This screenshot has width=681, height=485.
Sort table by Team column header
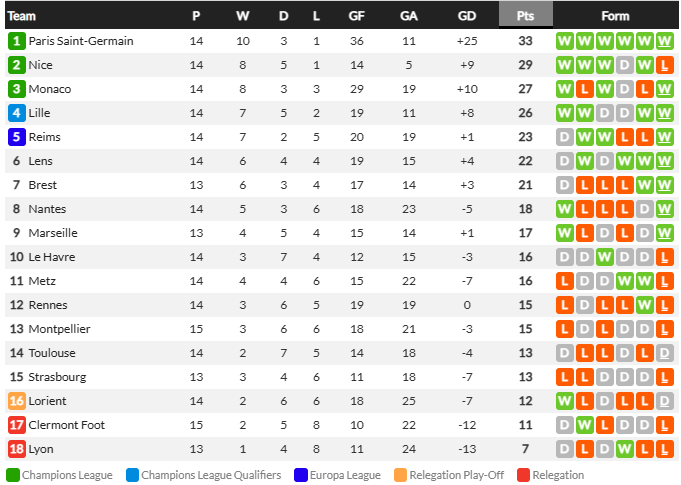(22, 16)
